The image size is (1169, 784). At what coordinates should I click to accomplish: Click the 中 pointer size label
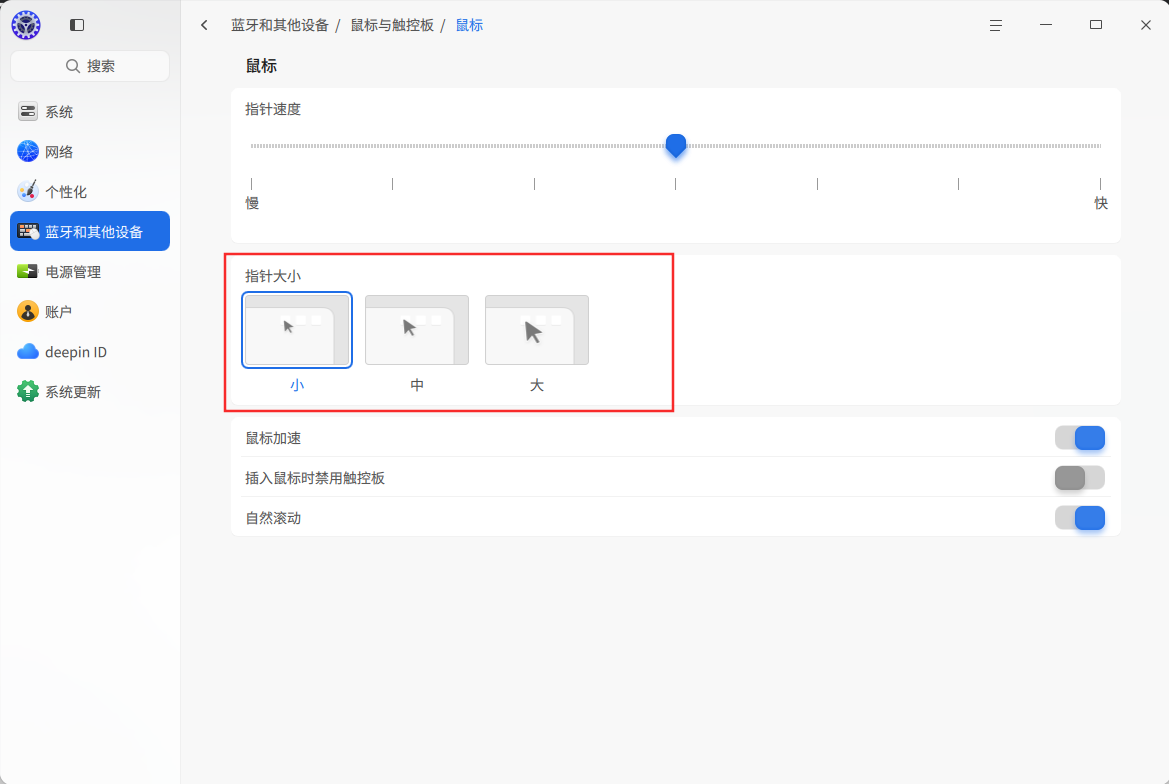tap(417, 385)
